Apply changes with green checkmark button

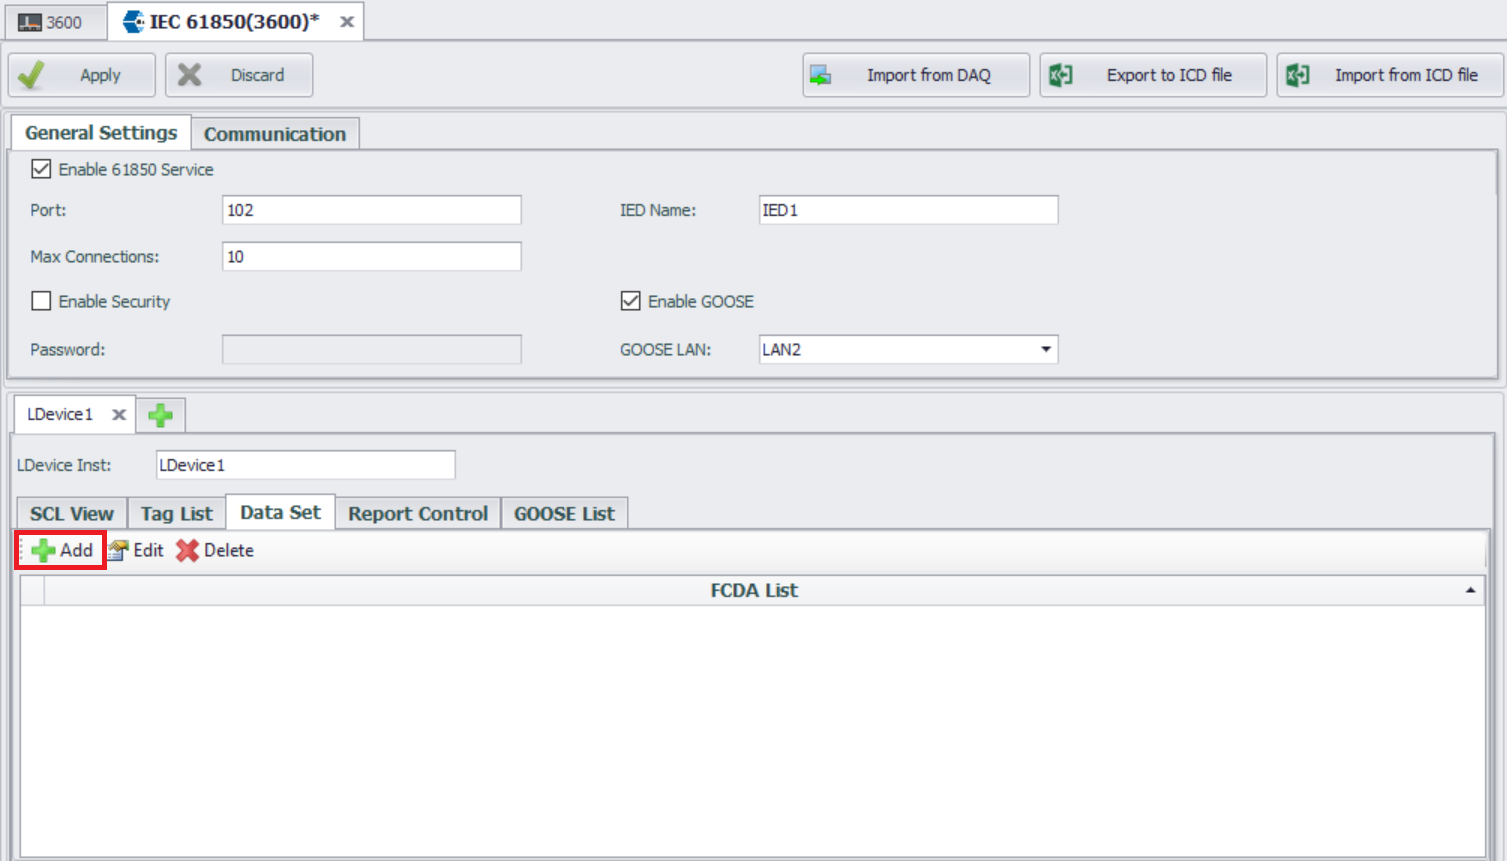tap(82, 75)
